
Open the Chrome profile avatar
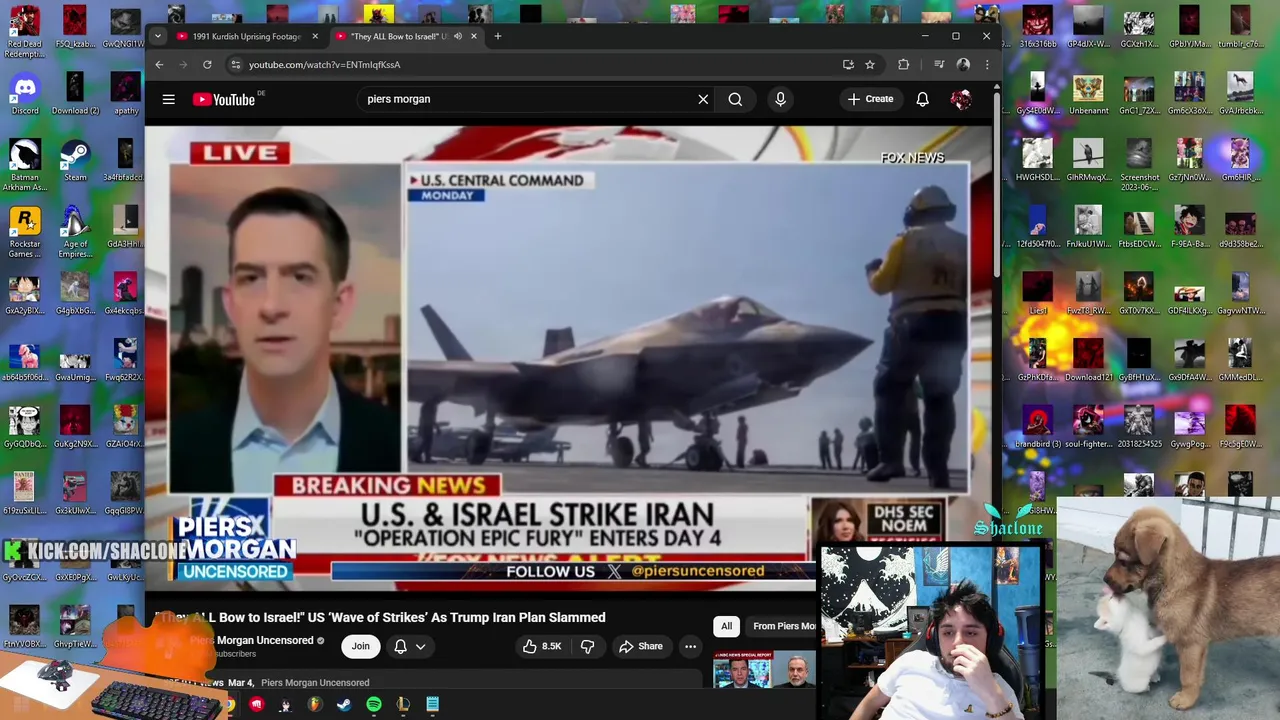963,64
